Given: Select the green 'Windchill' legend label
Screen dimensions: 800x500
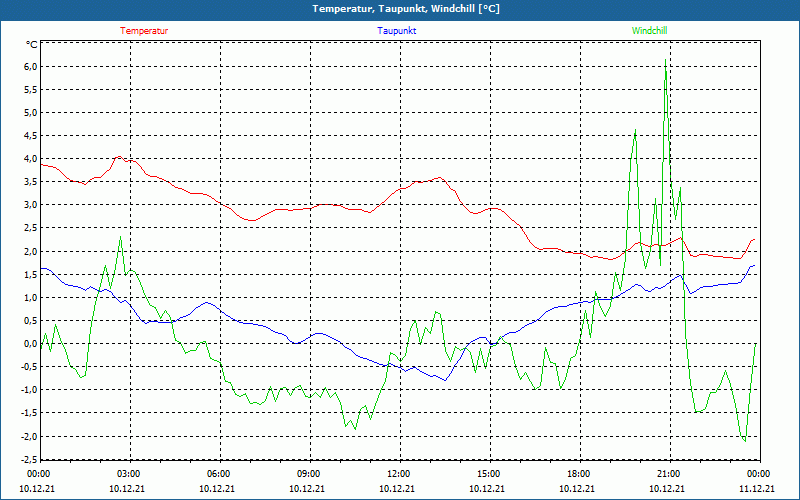Looking at the screenshot, I should click(x=649, y=31).
